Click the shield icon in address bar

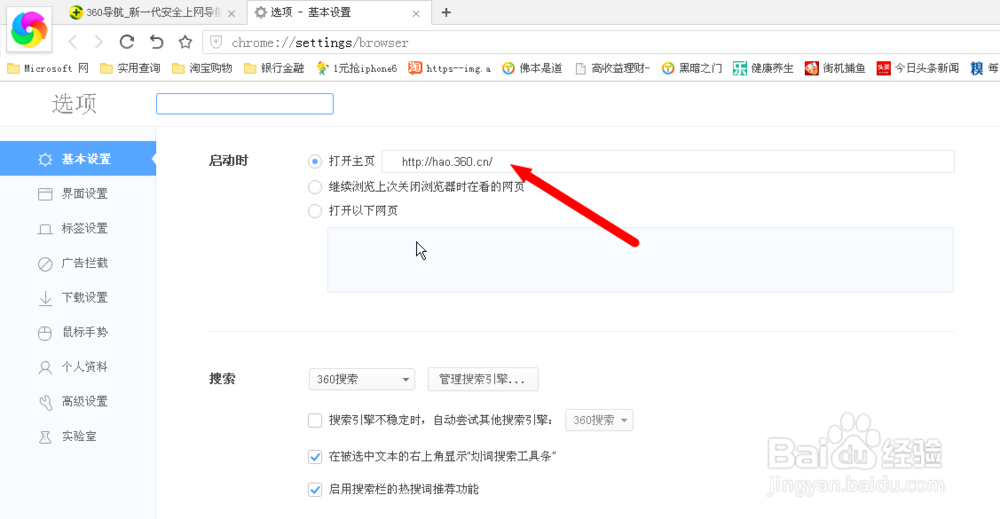[x=216, y=43]
